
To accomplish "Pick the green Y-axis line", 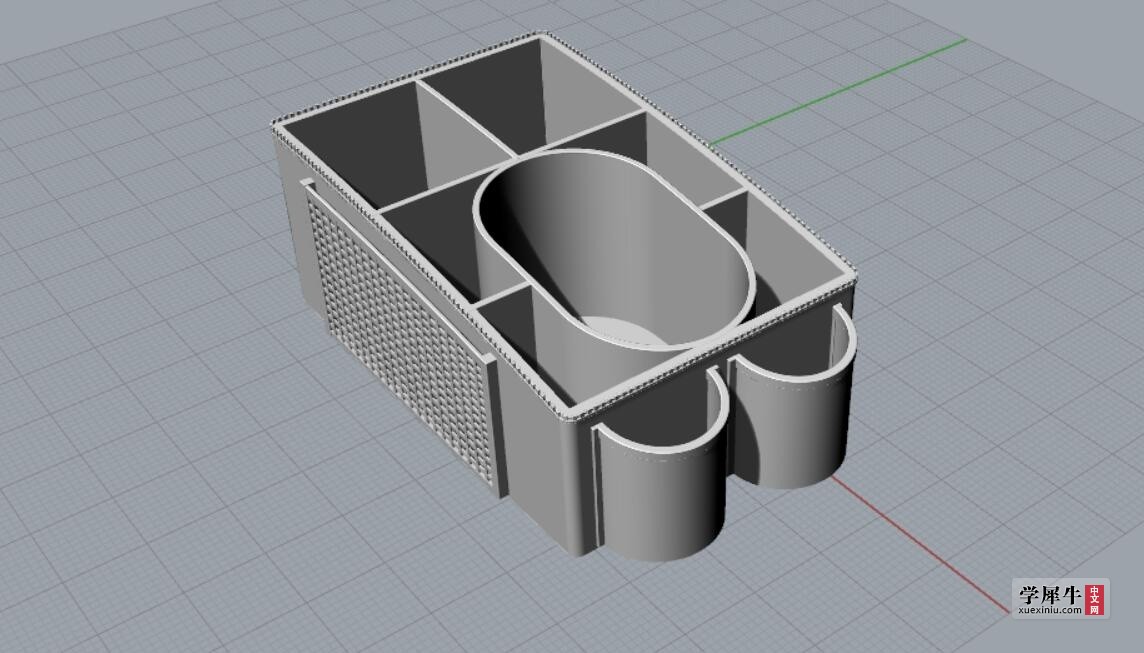I will [x=839, y=92].
